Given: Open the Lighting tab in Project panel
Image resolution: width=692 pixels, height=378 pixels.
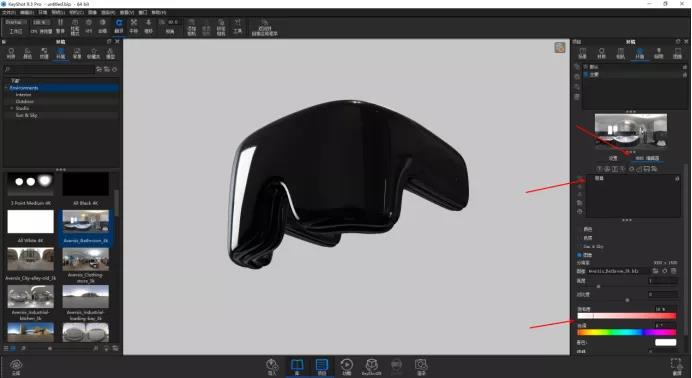Looking at the screenshot, I should click(658, 54).
